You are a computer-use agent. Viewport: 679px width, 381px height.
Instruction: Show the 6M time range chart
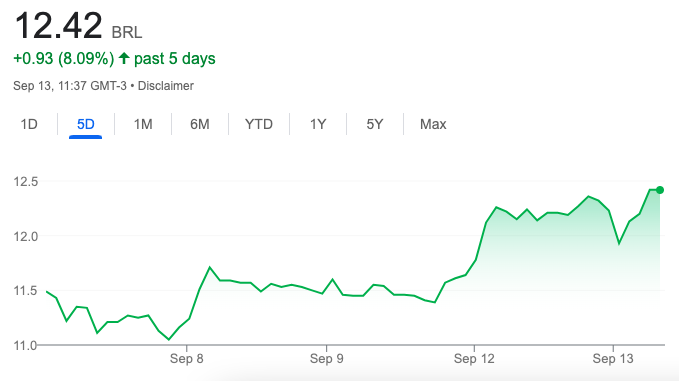[200, 124]
